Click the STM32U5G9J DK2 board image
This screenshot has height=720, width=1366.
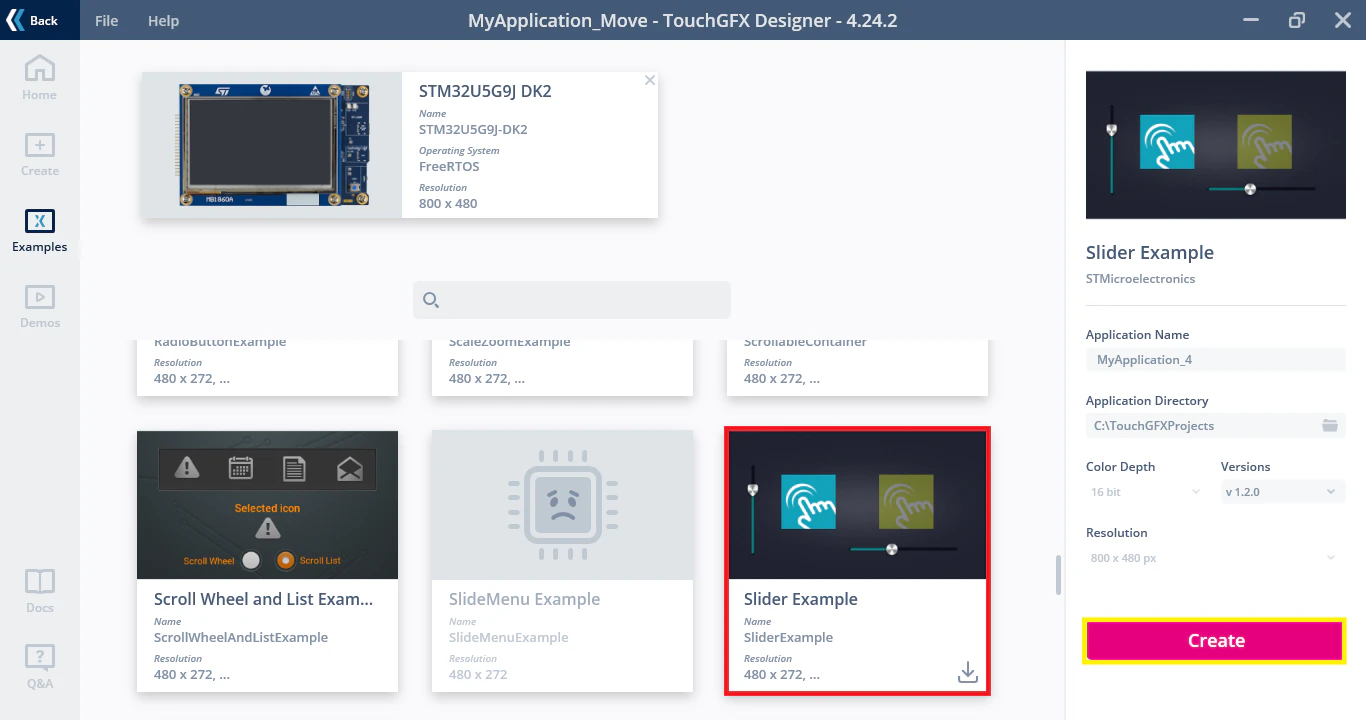(x=271, y=145)
